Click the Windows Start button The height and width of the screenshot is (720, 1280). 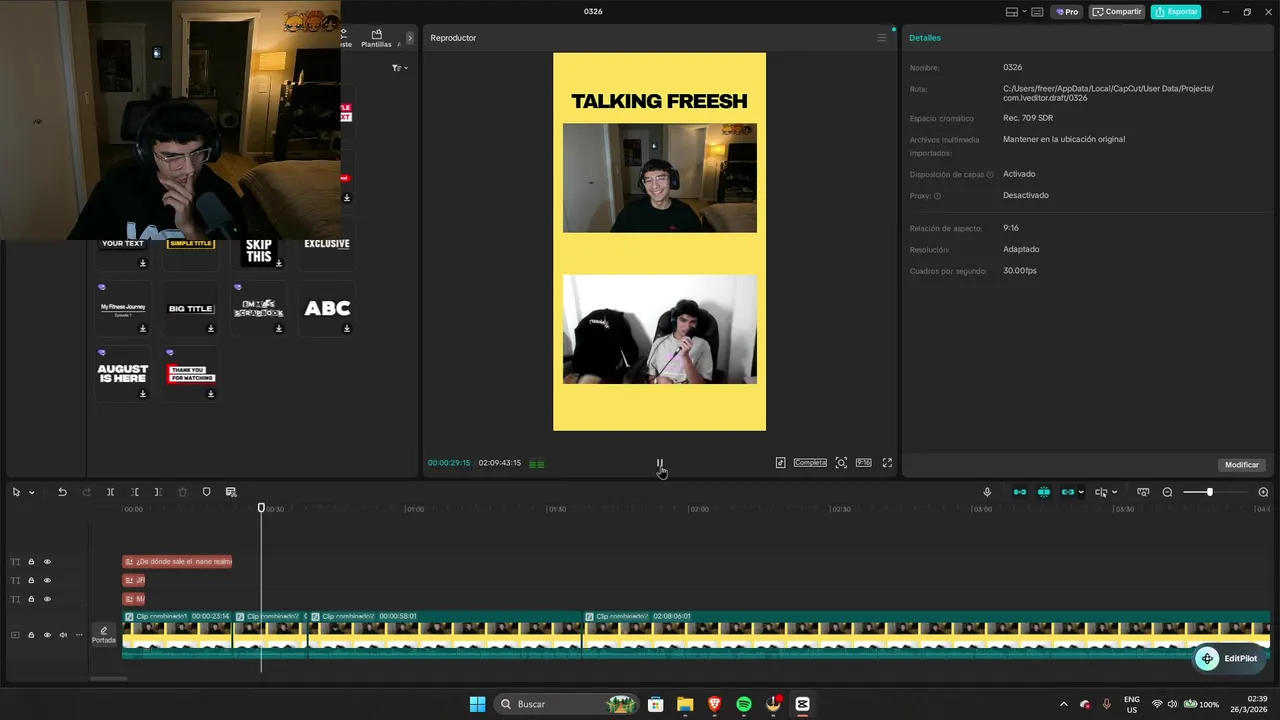click(477, 704)
